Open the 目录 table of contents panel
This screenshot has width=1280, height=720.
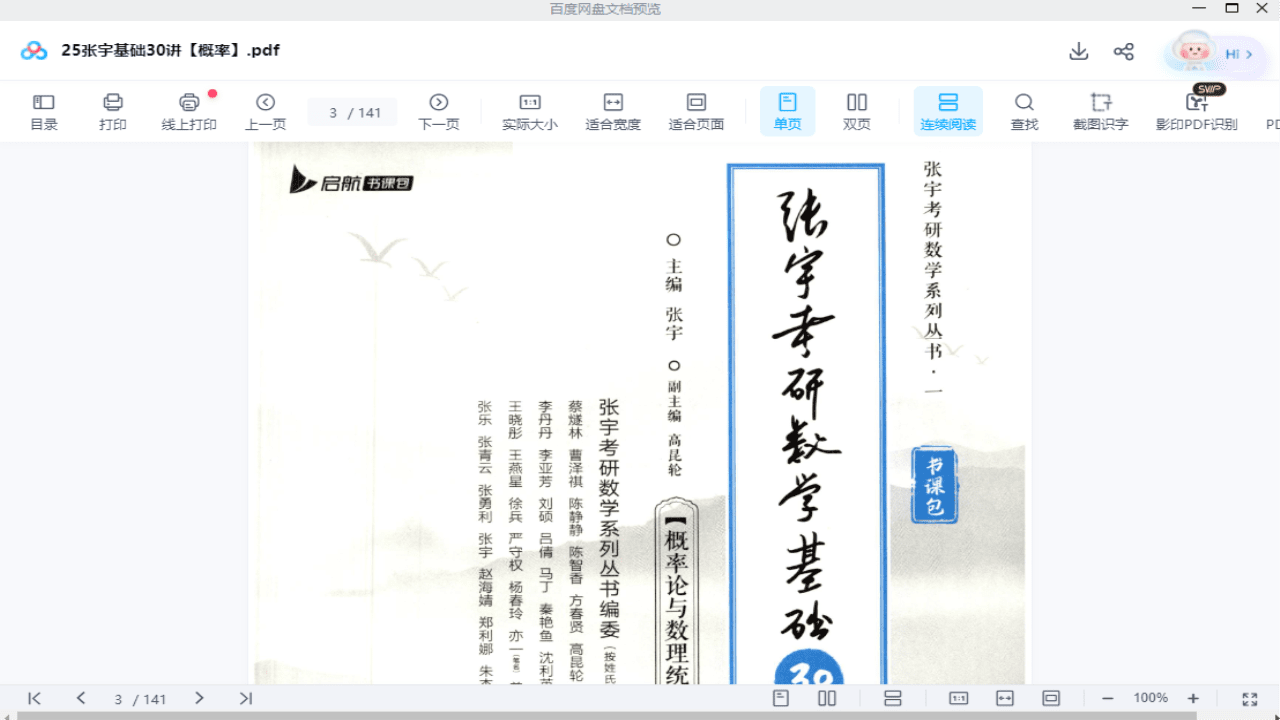click(44, 111)
